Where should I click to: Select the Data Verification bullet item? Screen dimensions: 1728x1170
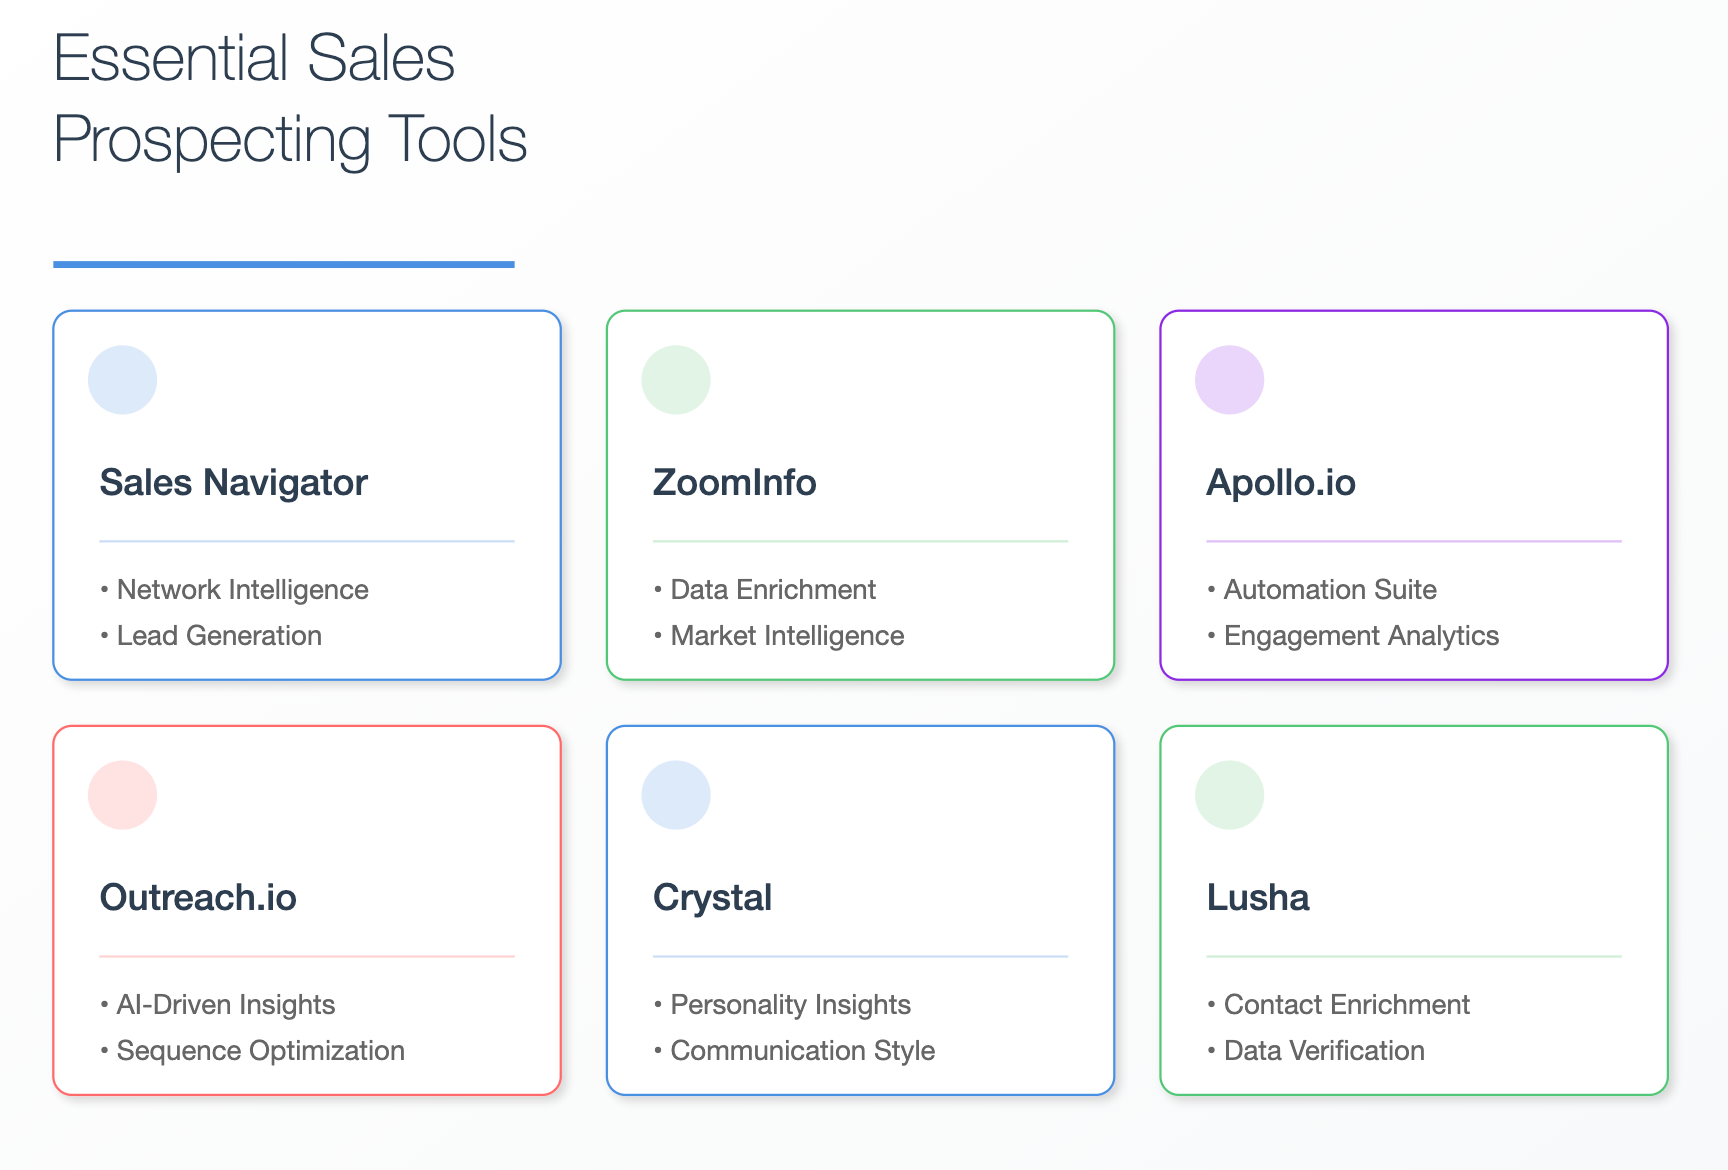tap(1316, 1051)
